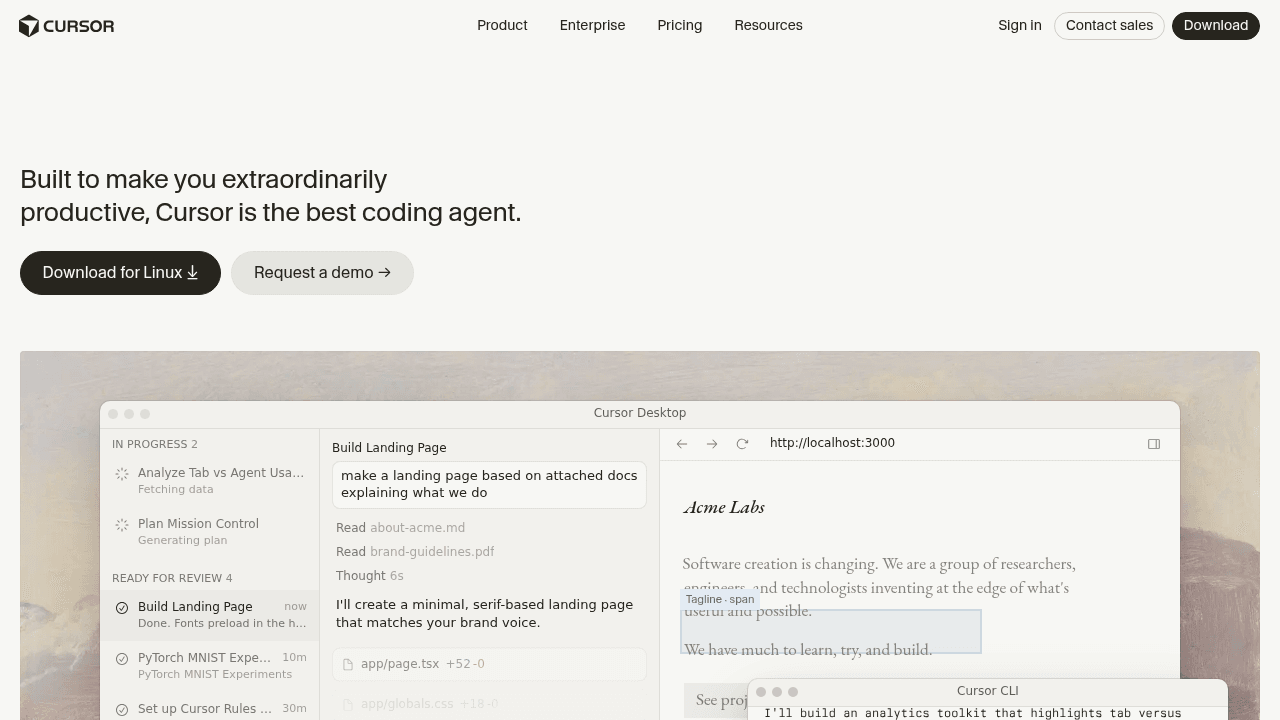Click Request a demo button
The width and height of the screenshot is (1280, 720).
click(322, 273)
